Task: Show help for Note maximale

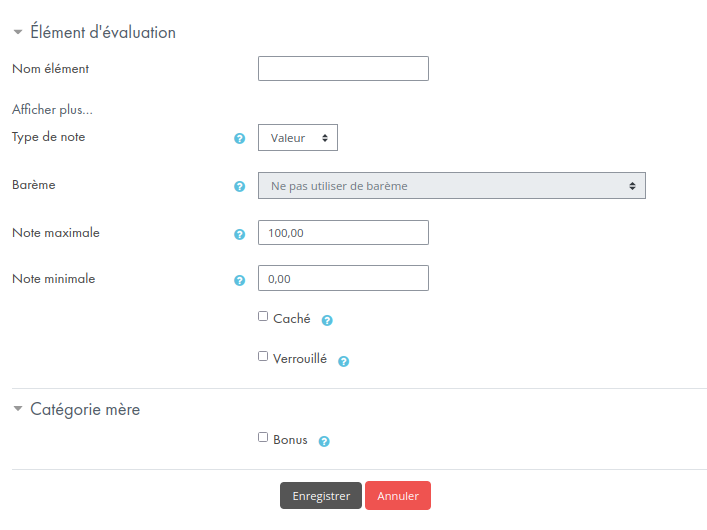Action: pyautogui.click(x=239, y=234)
